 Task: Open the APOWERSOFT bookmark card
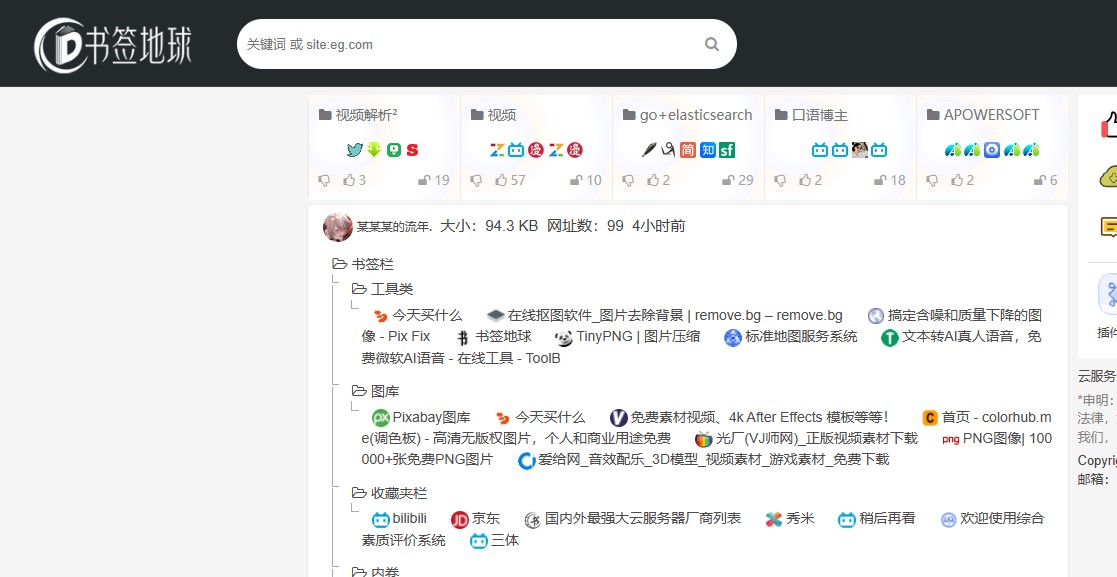pos(990,114)
